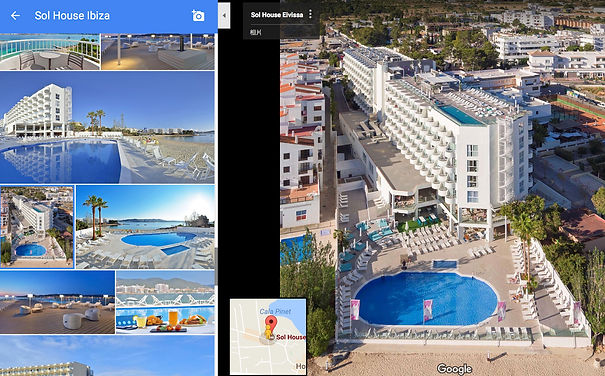Click the Sol House Eivissa title card

click(277, 15)
